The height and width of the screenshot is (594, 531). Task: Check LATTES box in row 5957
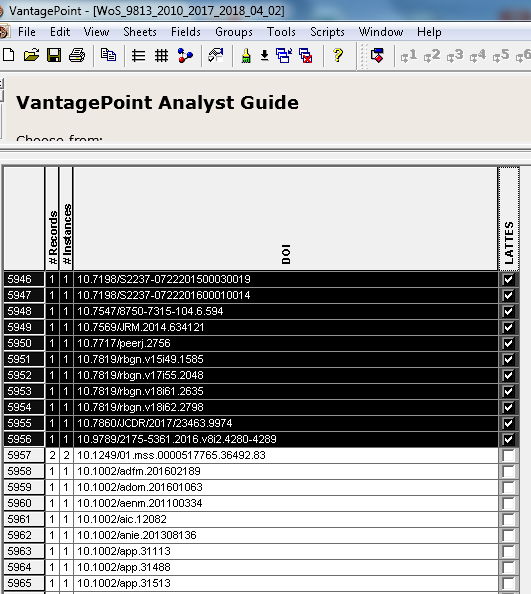click(508, 455)
